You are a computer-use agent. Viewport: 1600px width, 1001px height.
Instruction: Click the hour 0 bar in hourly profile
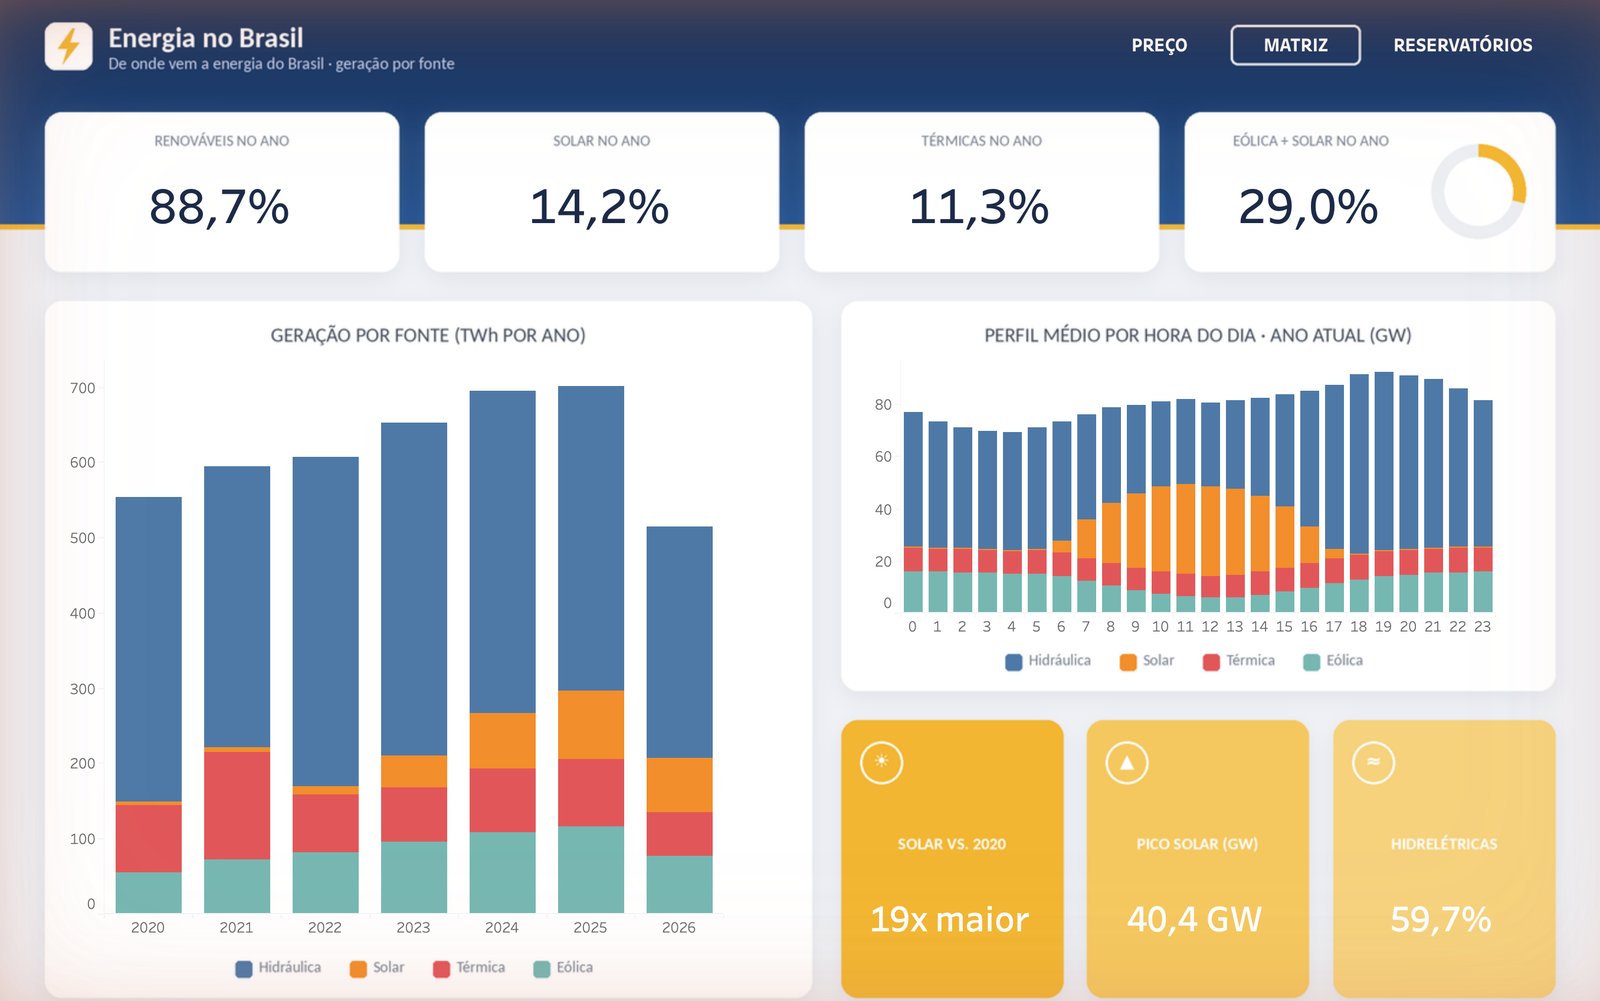tap(913, 512)
